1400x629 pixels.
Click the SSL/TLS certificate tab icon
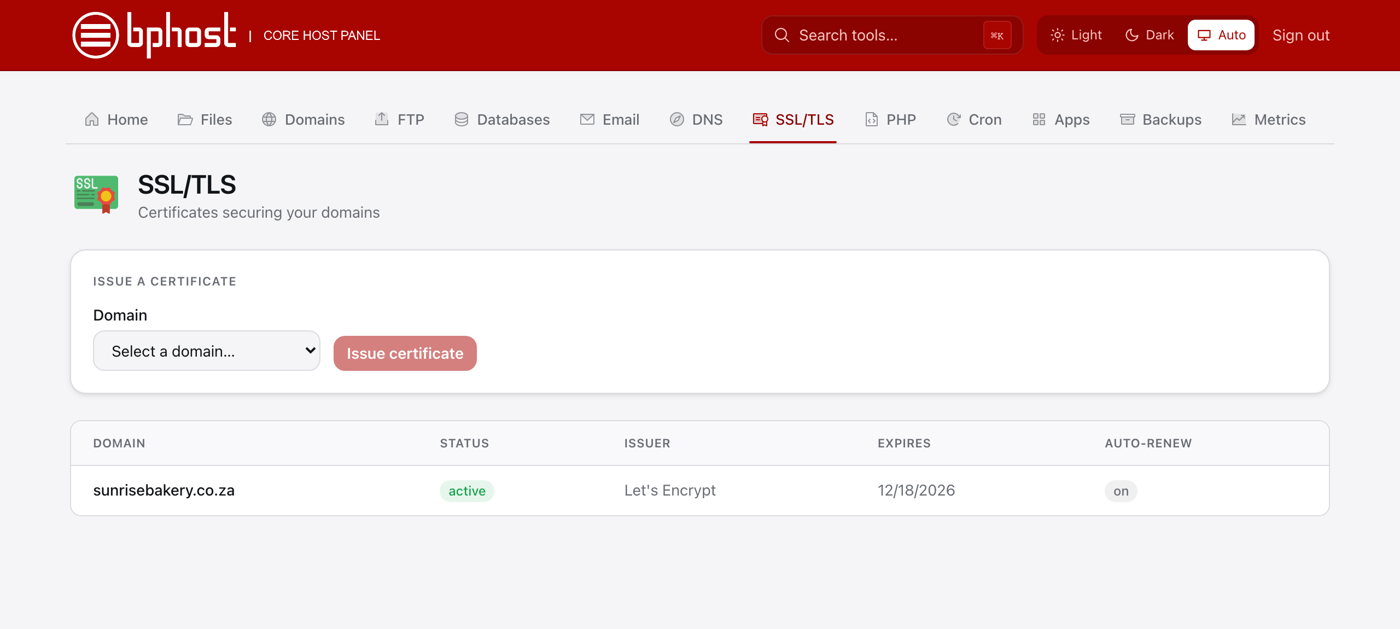point(760,119)
